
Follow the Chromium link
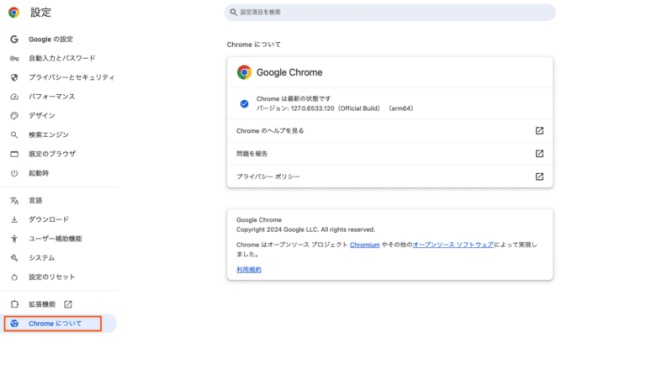(365, 245)
